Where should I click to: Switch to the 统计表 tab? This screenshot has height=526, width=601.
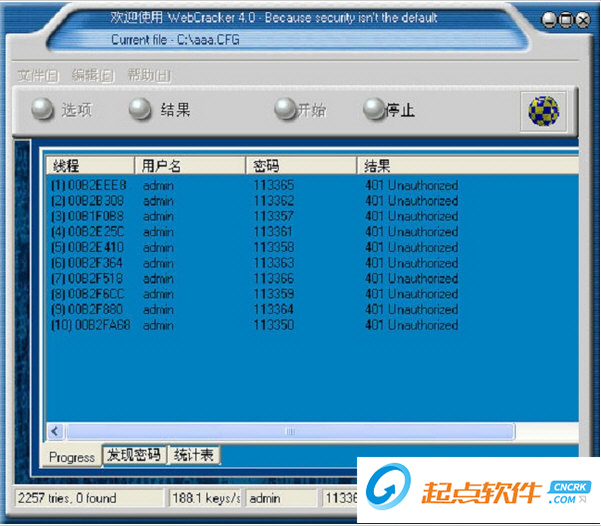point(194,455)
